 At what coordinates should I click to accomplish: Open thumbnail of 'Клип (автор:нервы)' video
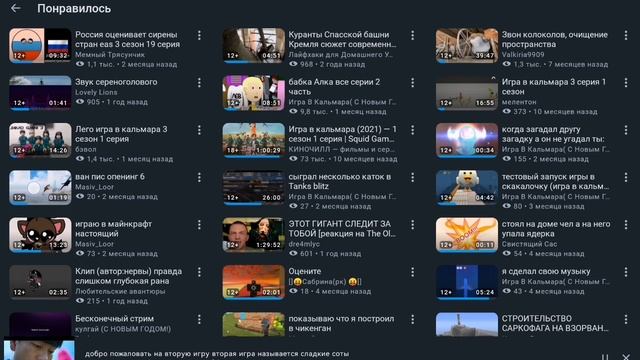tap(40, 282)
